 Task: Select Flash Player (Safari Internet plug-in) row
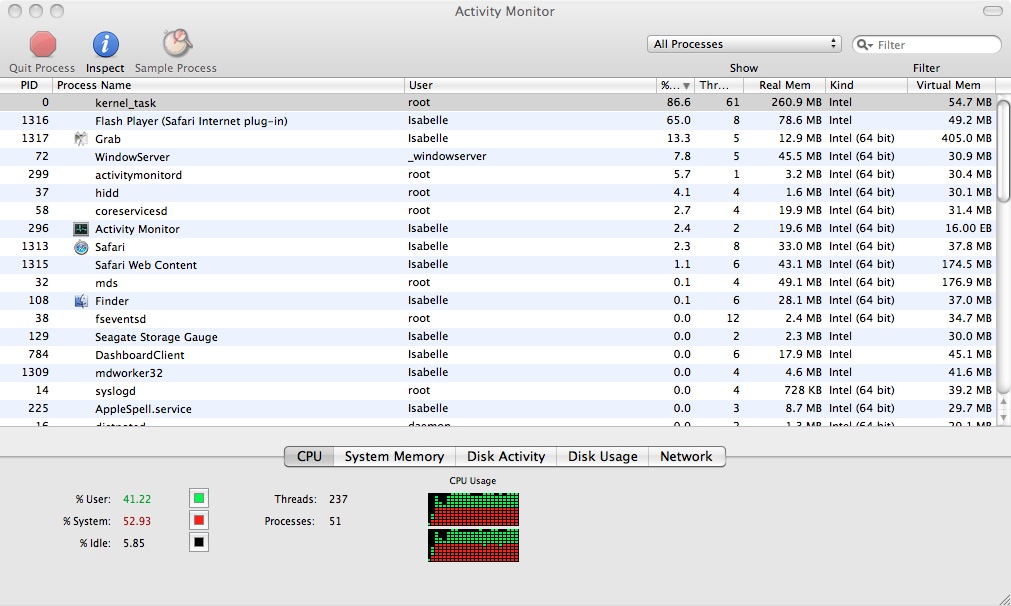pyautogui.click(x=498, y=121)
